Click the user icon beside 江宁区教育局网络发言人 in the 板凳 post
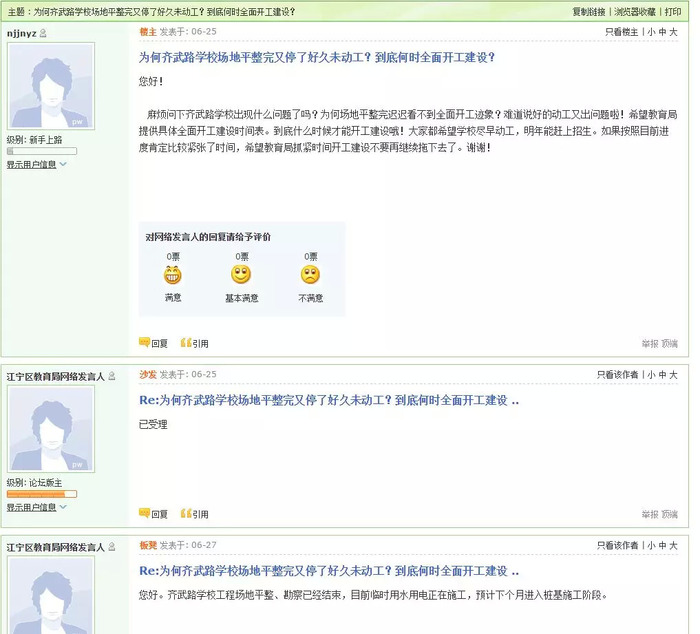Image resolution: width=700 pixels, height=634 pixels. [x=112, y=546]
